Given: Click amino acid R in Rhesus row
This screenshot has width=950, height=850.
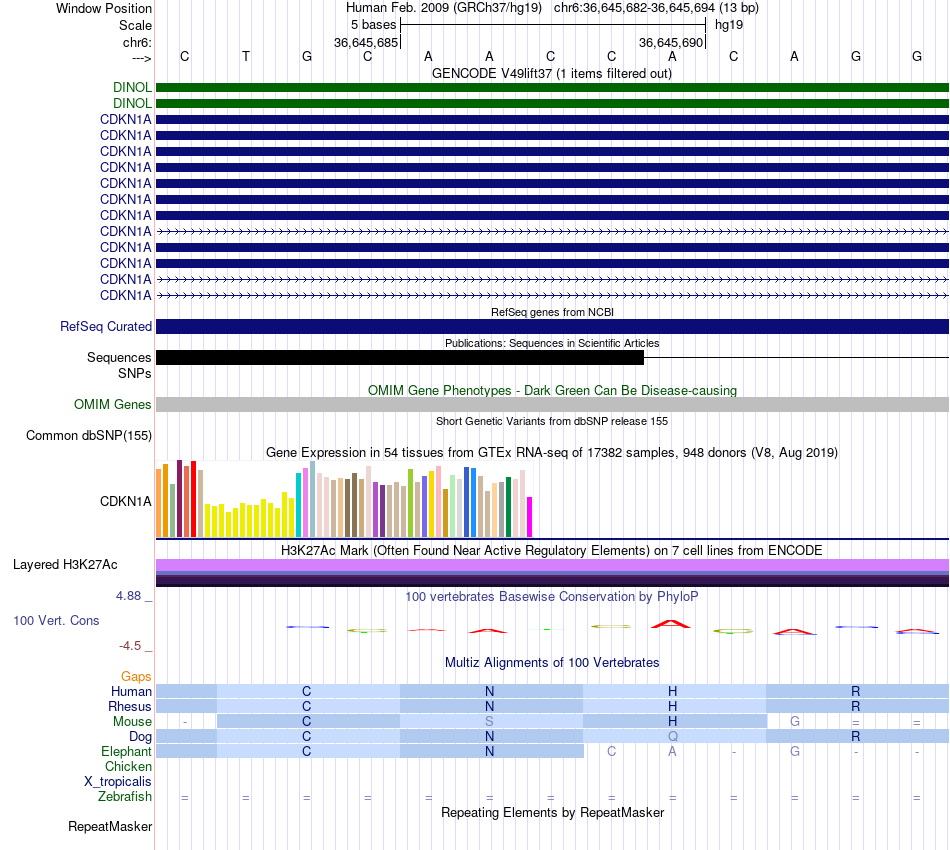Looking at the screenshot, I should click(x=855, y=706).
